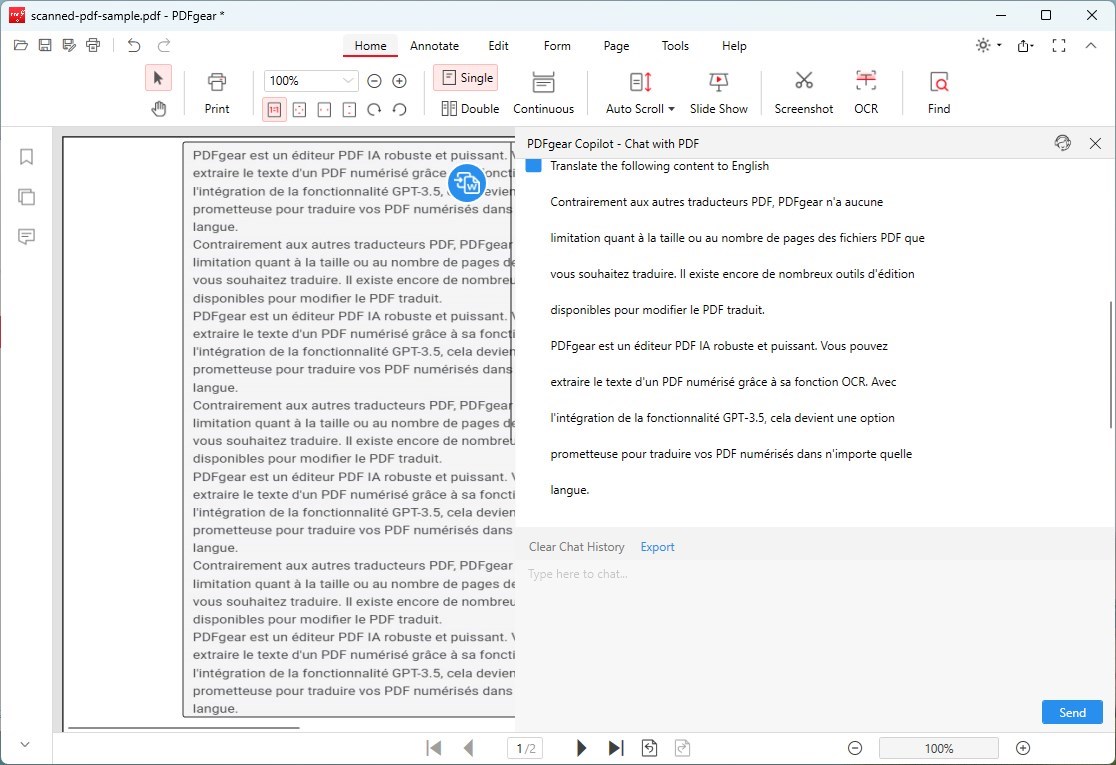Switch to the Annotate tab
The width and height of the screenshot is (1116, 765).
pos(434,46)
